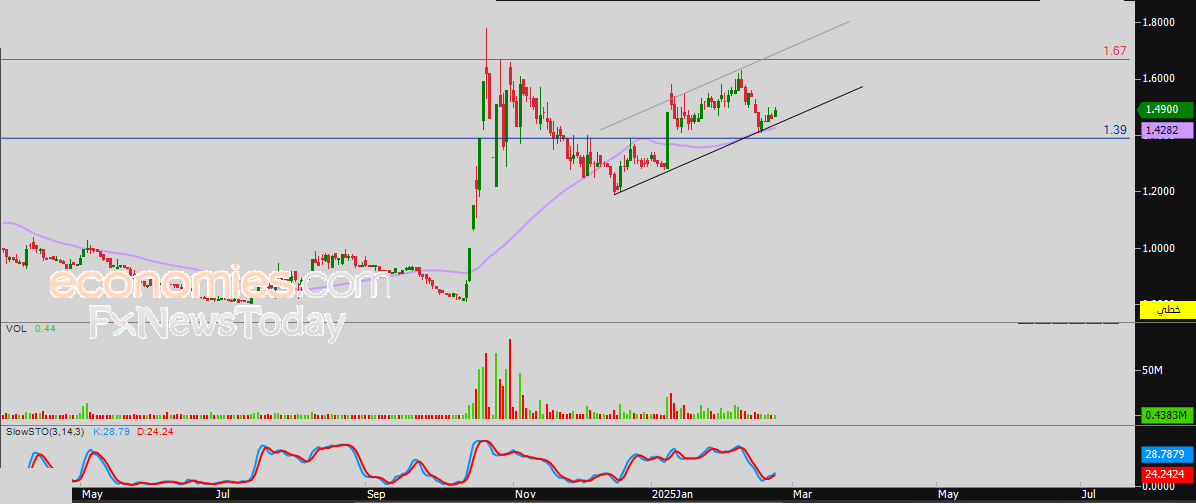This screenshot has height=504, width=1196.
Task: Click the yellow Arabic chart type label
Action: [x=1167, y=311]
